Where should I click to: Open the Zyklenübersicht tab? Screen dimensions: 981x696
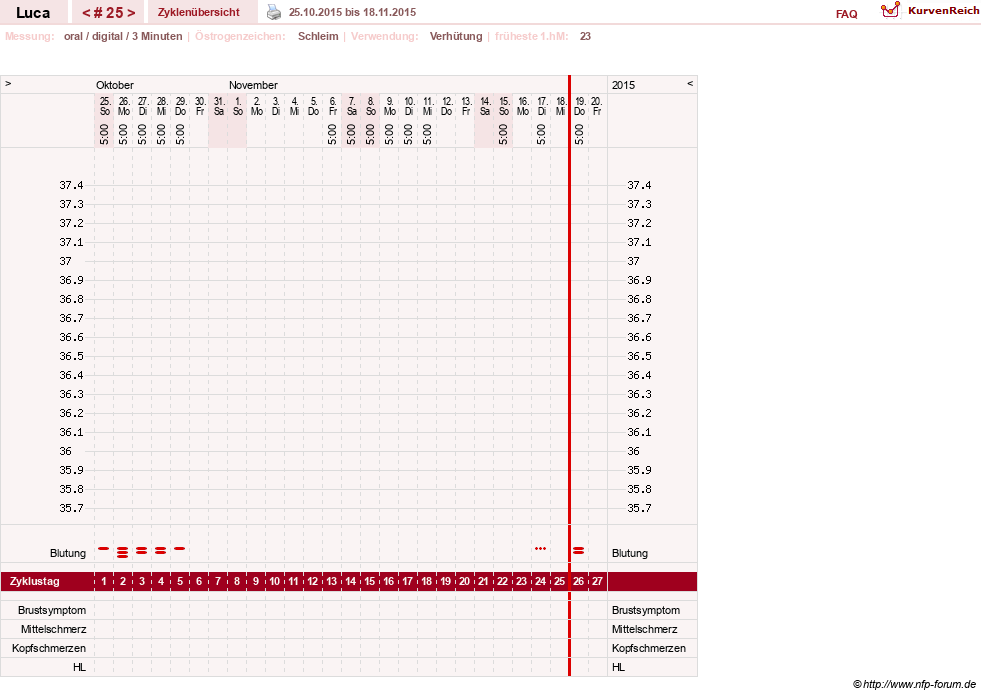click(x=198, y=12)
